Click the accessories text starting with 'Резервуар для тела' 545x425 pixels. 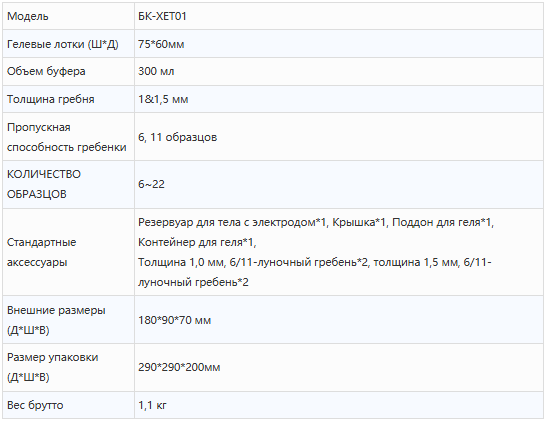[x=316, y=252]
